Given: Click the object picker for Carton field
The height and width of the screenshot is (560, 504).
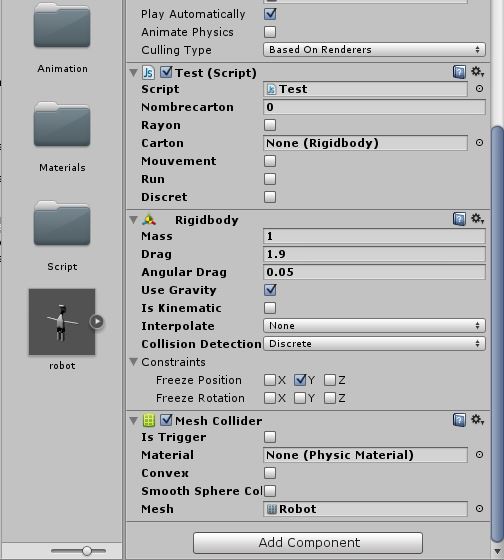Looking at the screenshot, I should tap(479, 142).
